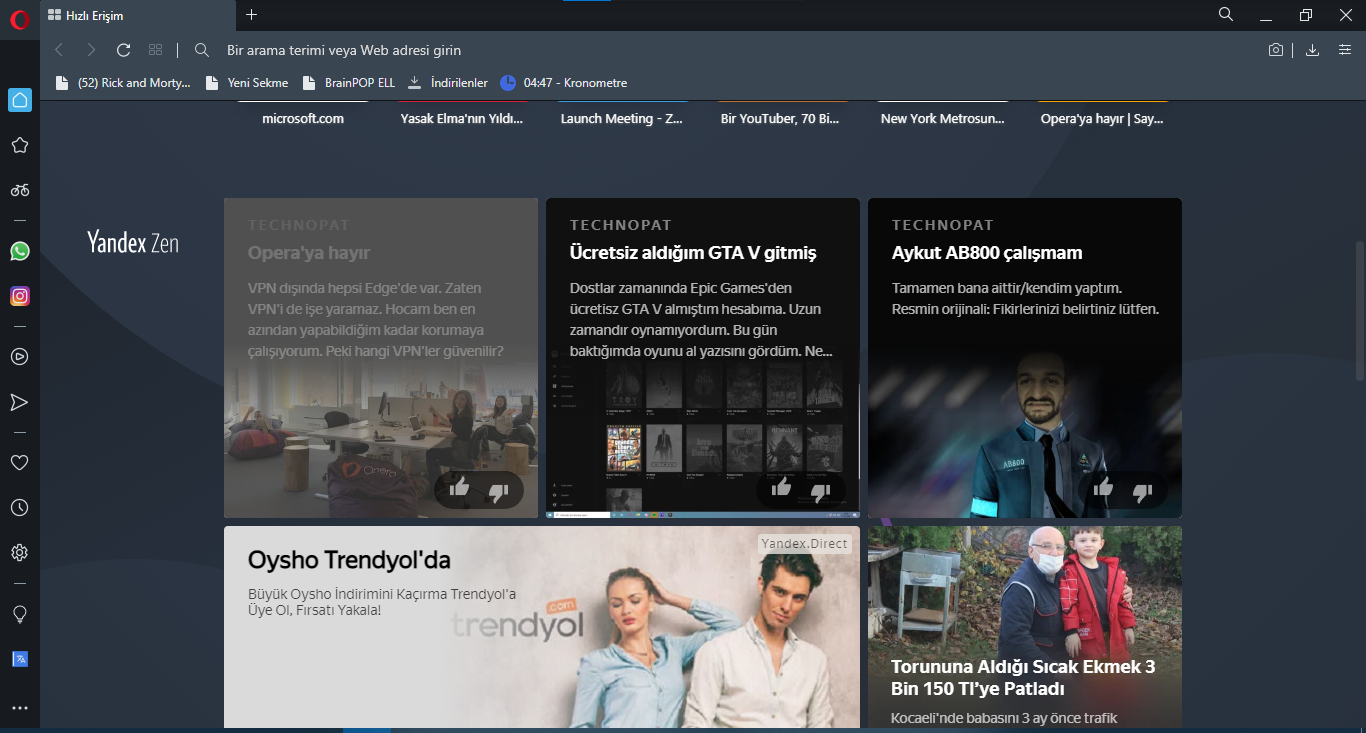This screenshot has width=1366, height=733.
Task: Go to Speed Dial home in sidebar
Action: 19,100
